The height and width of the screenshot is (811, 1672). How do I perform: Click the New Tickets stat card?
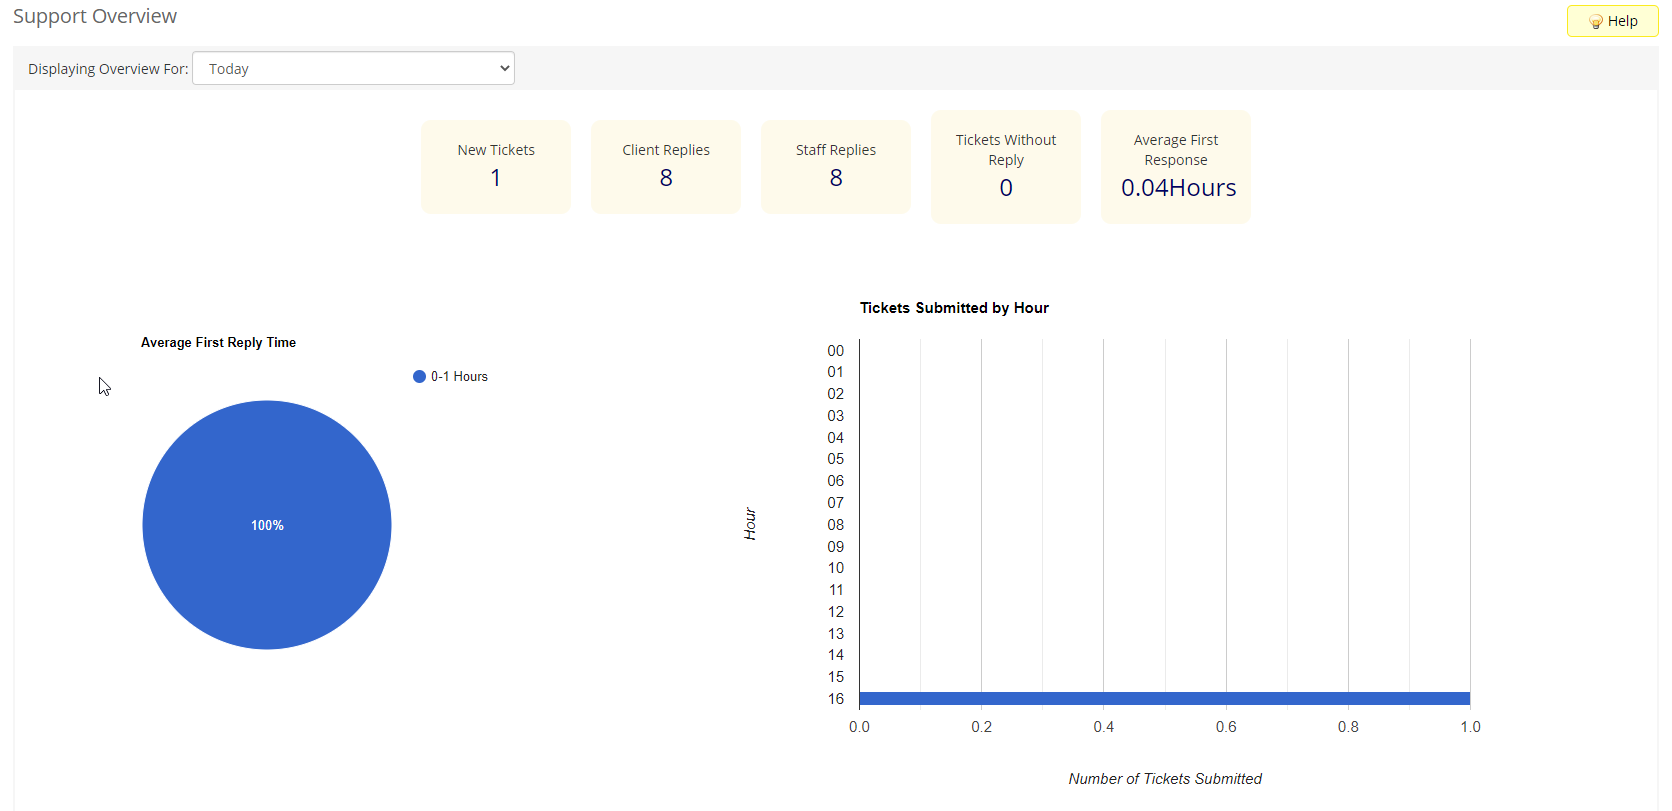click(x=496, y=167)
